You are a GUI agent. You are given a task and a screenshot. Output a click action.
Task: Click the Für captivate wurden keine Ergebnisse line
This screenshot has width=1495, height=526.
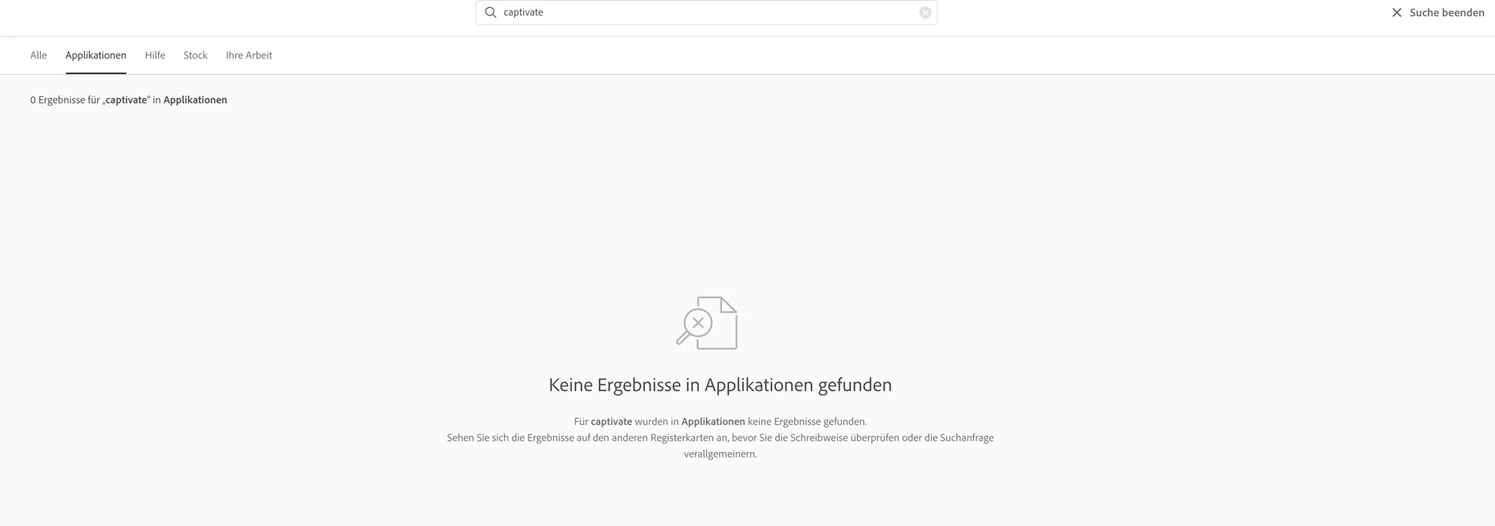tap(720, 422)
